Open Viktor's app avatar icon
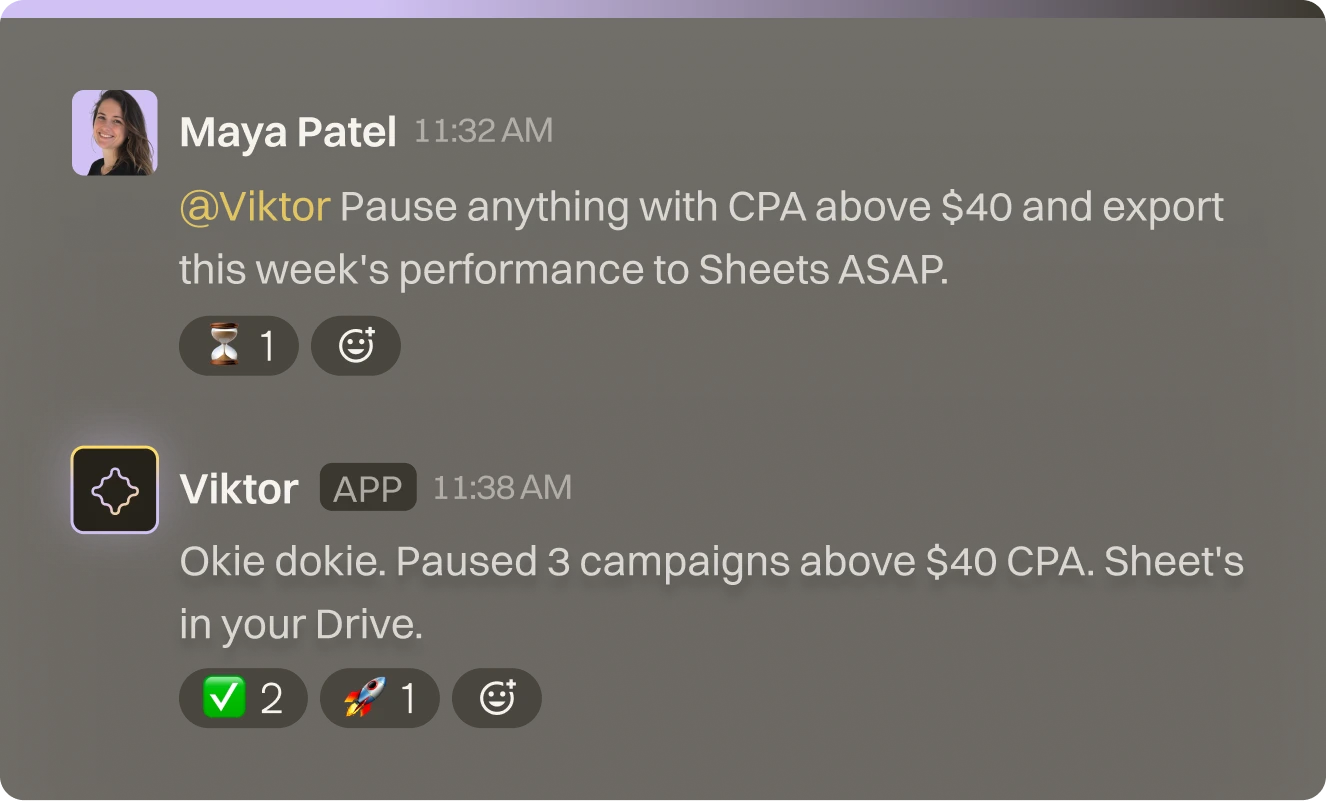Screen dimensions: 1326x801 click(115, 490)
